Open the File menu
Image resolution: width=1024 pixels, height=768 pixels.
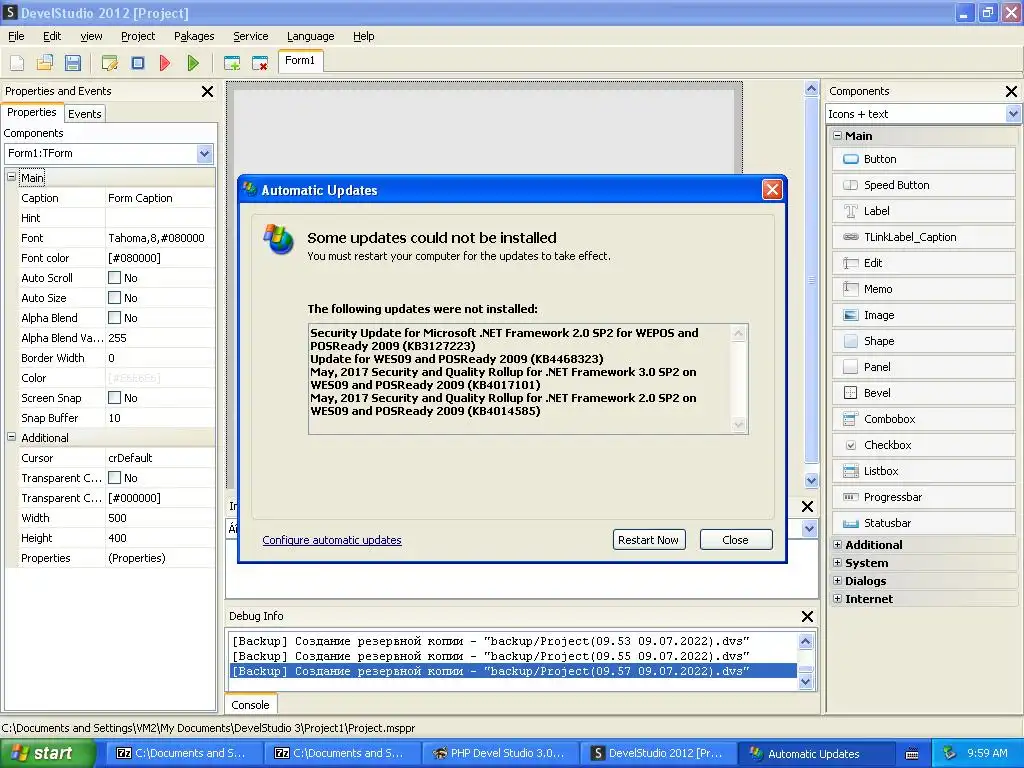tap(16, 36)
